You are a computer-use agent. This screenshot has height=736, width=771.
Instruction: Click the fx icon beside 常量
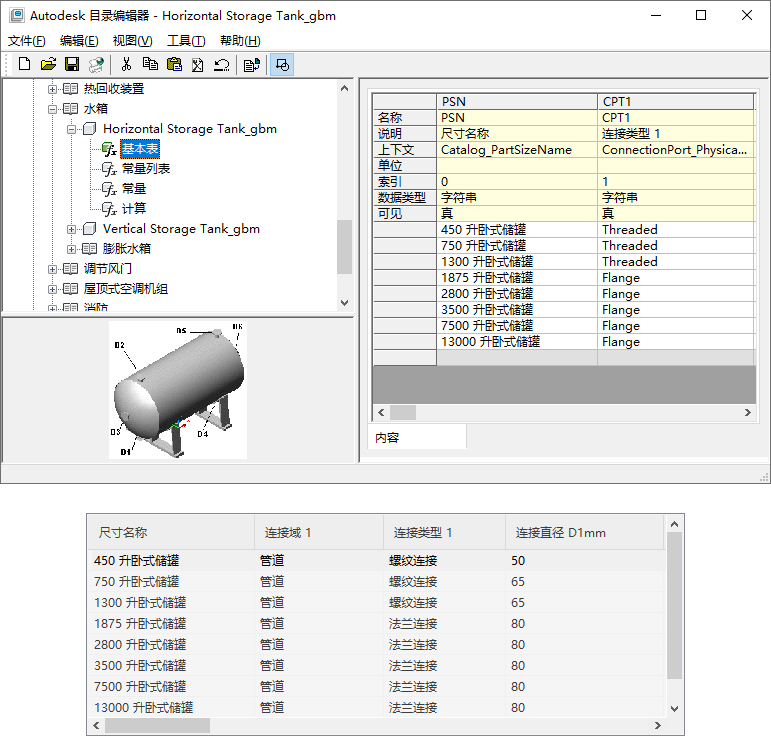109,189
